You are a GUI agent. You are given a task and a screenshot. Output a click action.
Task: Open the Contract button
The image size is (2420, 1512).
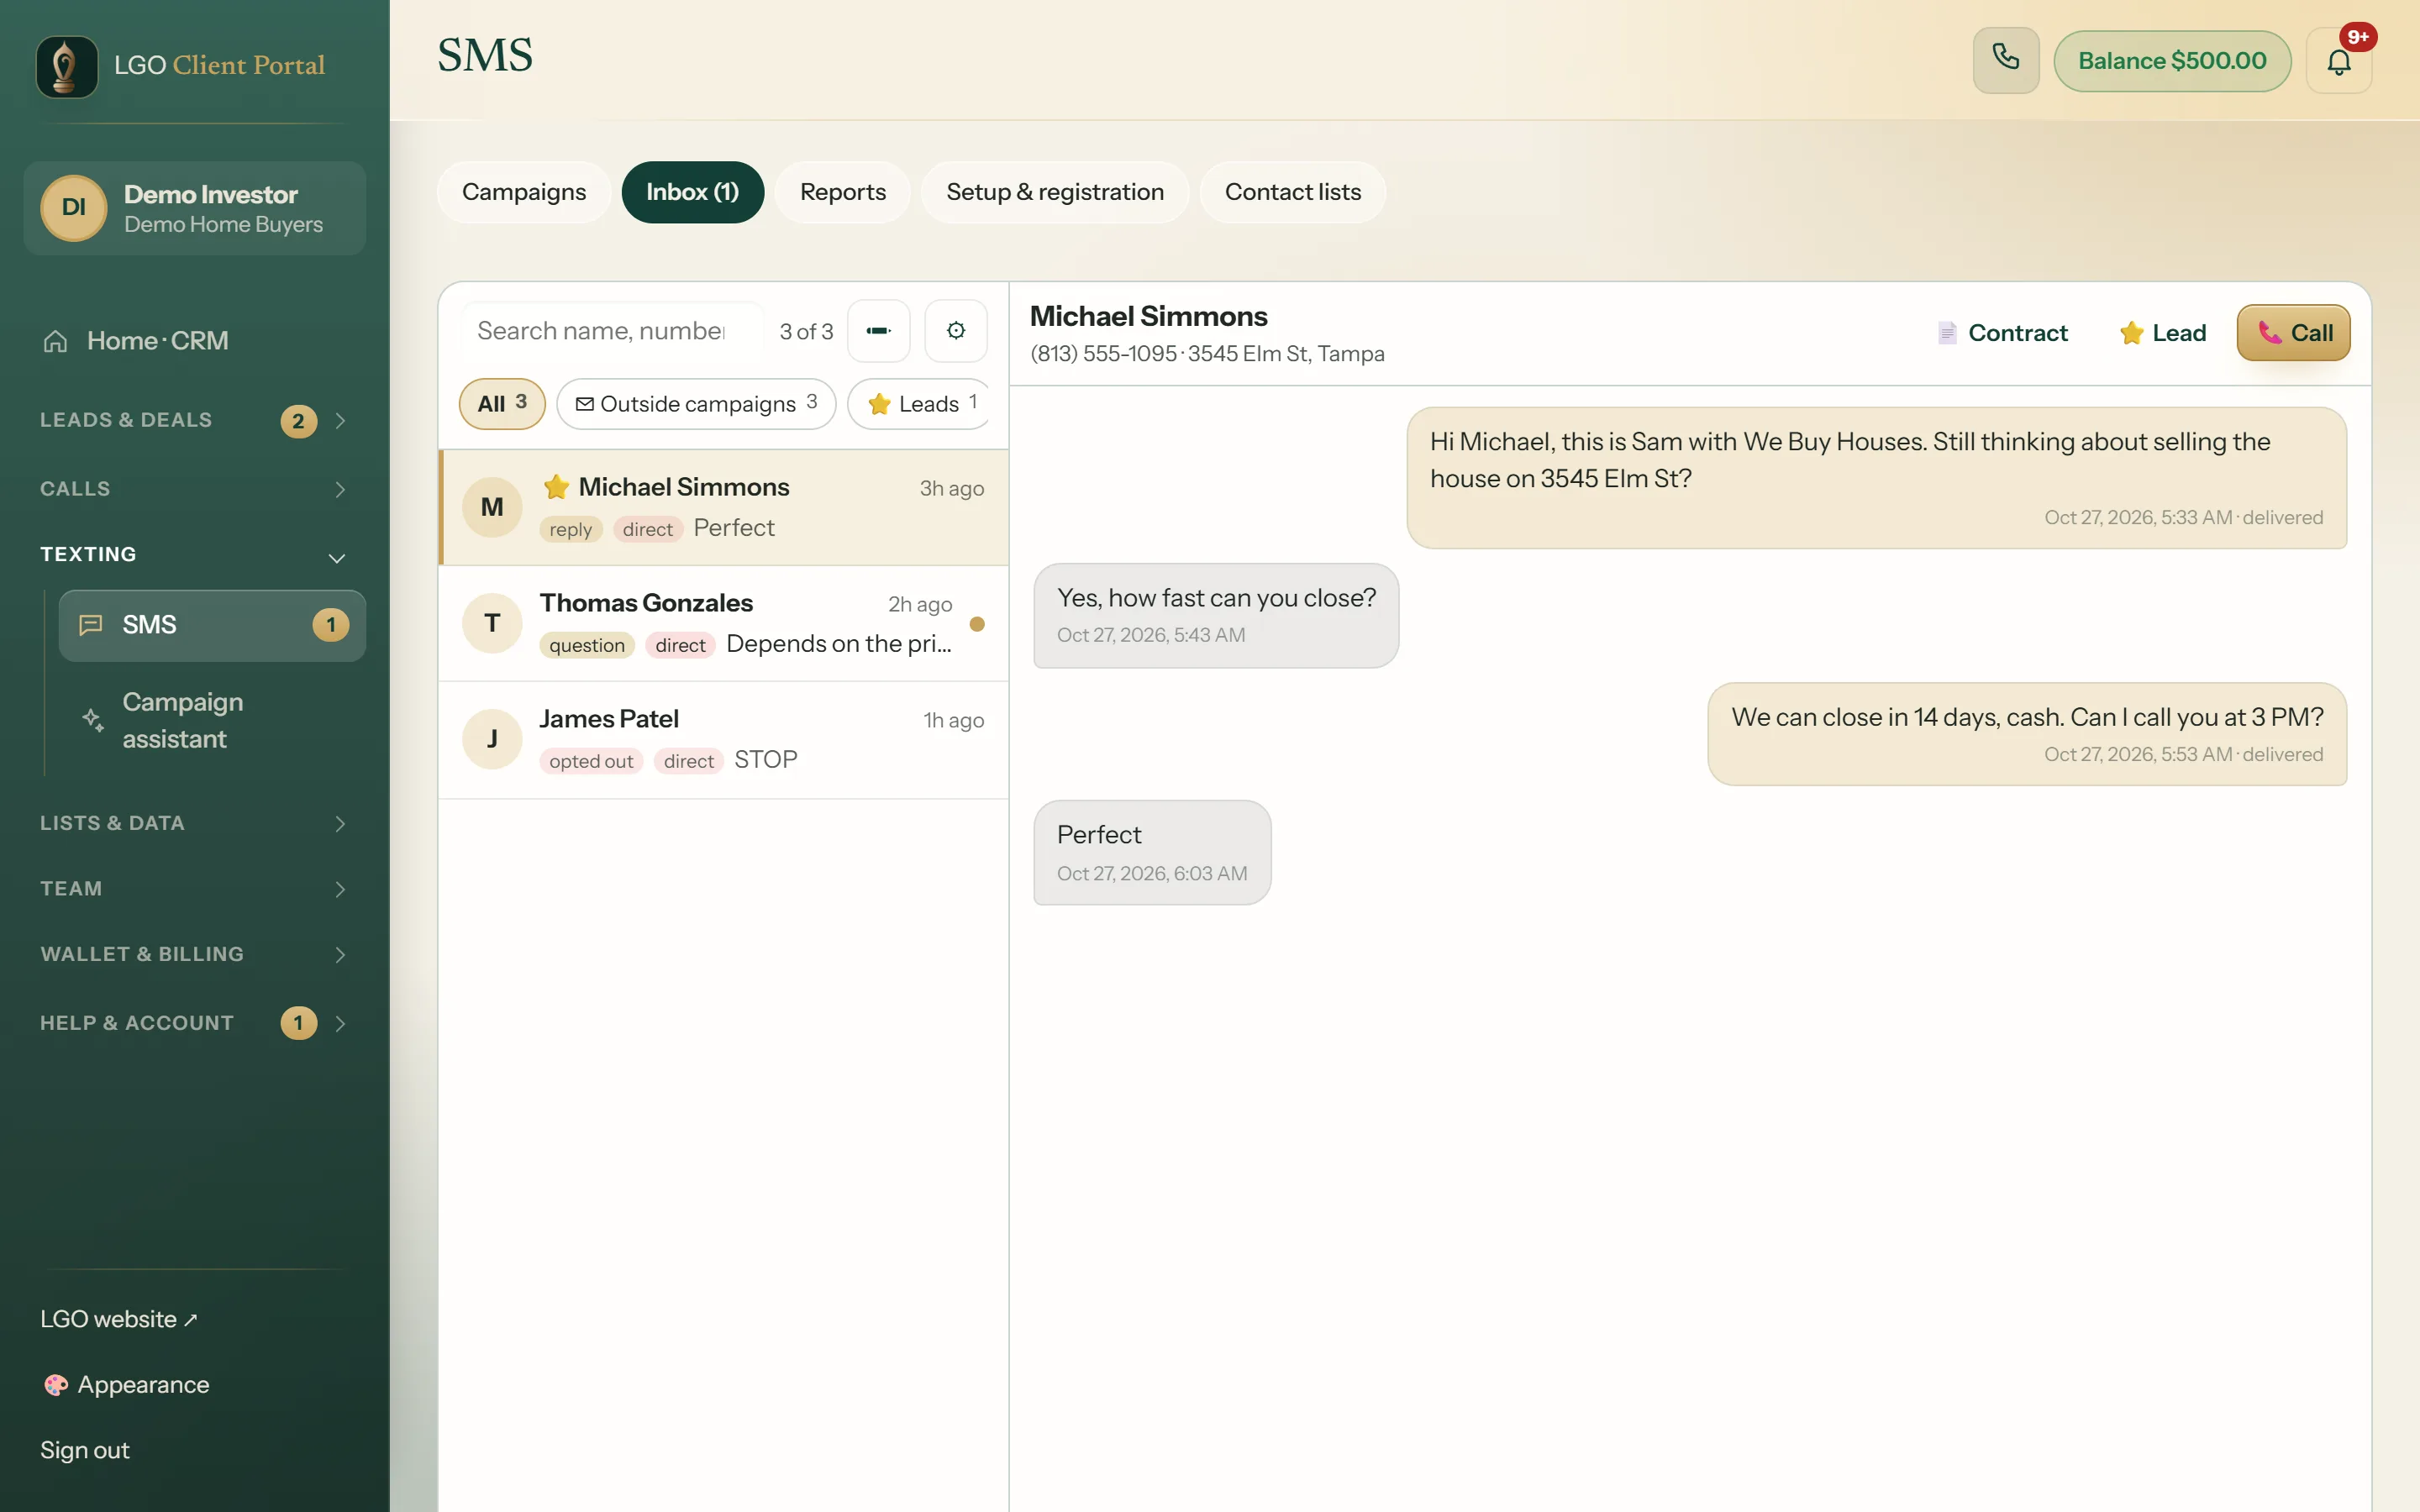click(2002, 333)
